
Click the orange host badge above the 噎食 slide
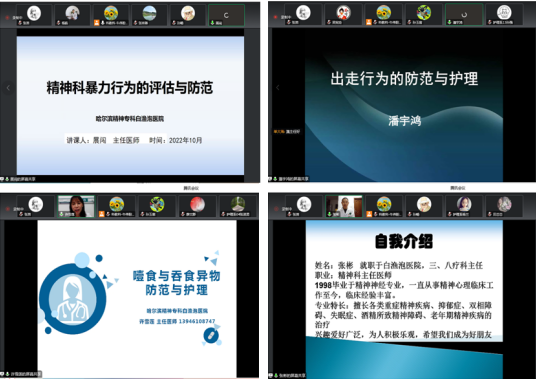pos(102,214)
